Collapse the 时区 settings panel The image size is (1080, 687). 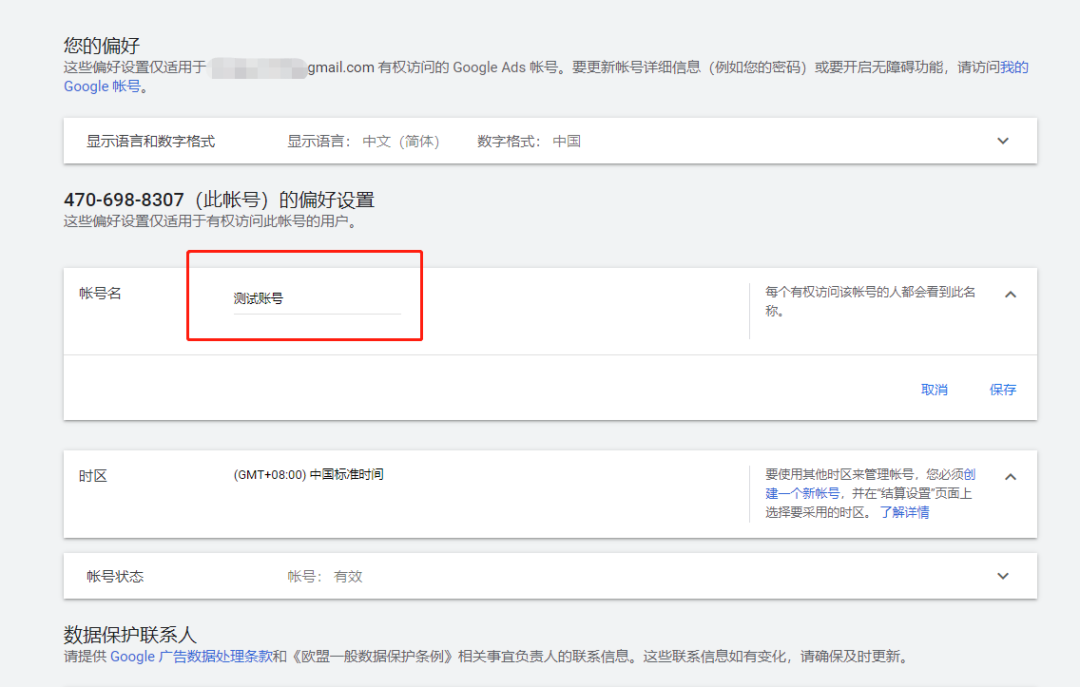pyautogui.click(x=1010, y=475)
